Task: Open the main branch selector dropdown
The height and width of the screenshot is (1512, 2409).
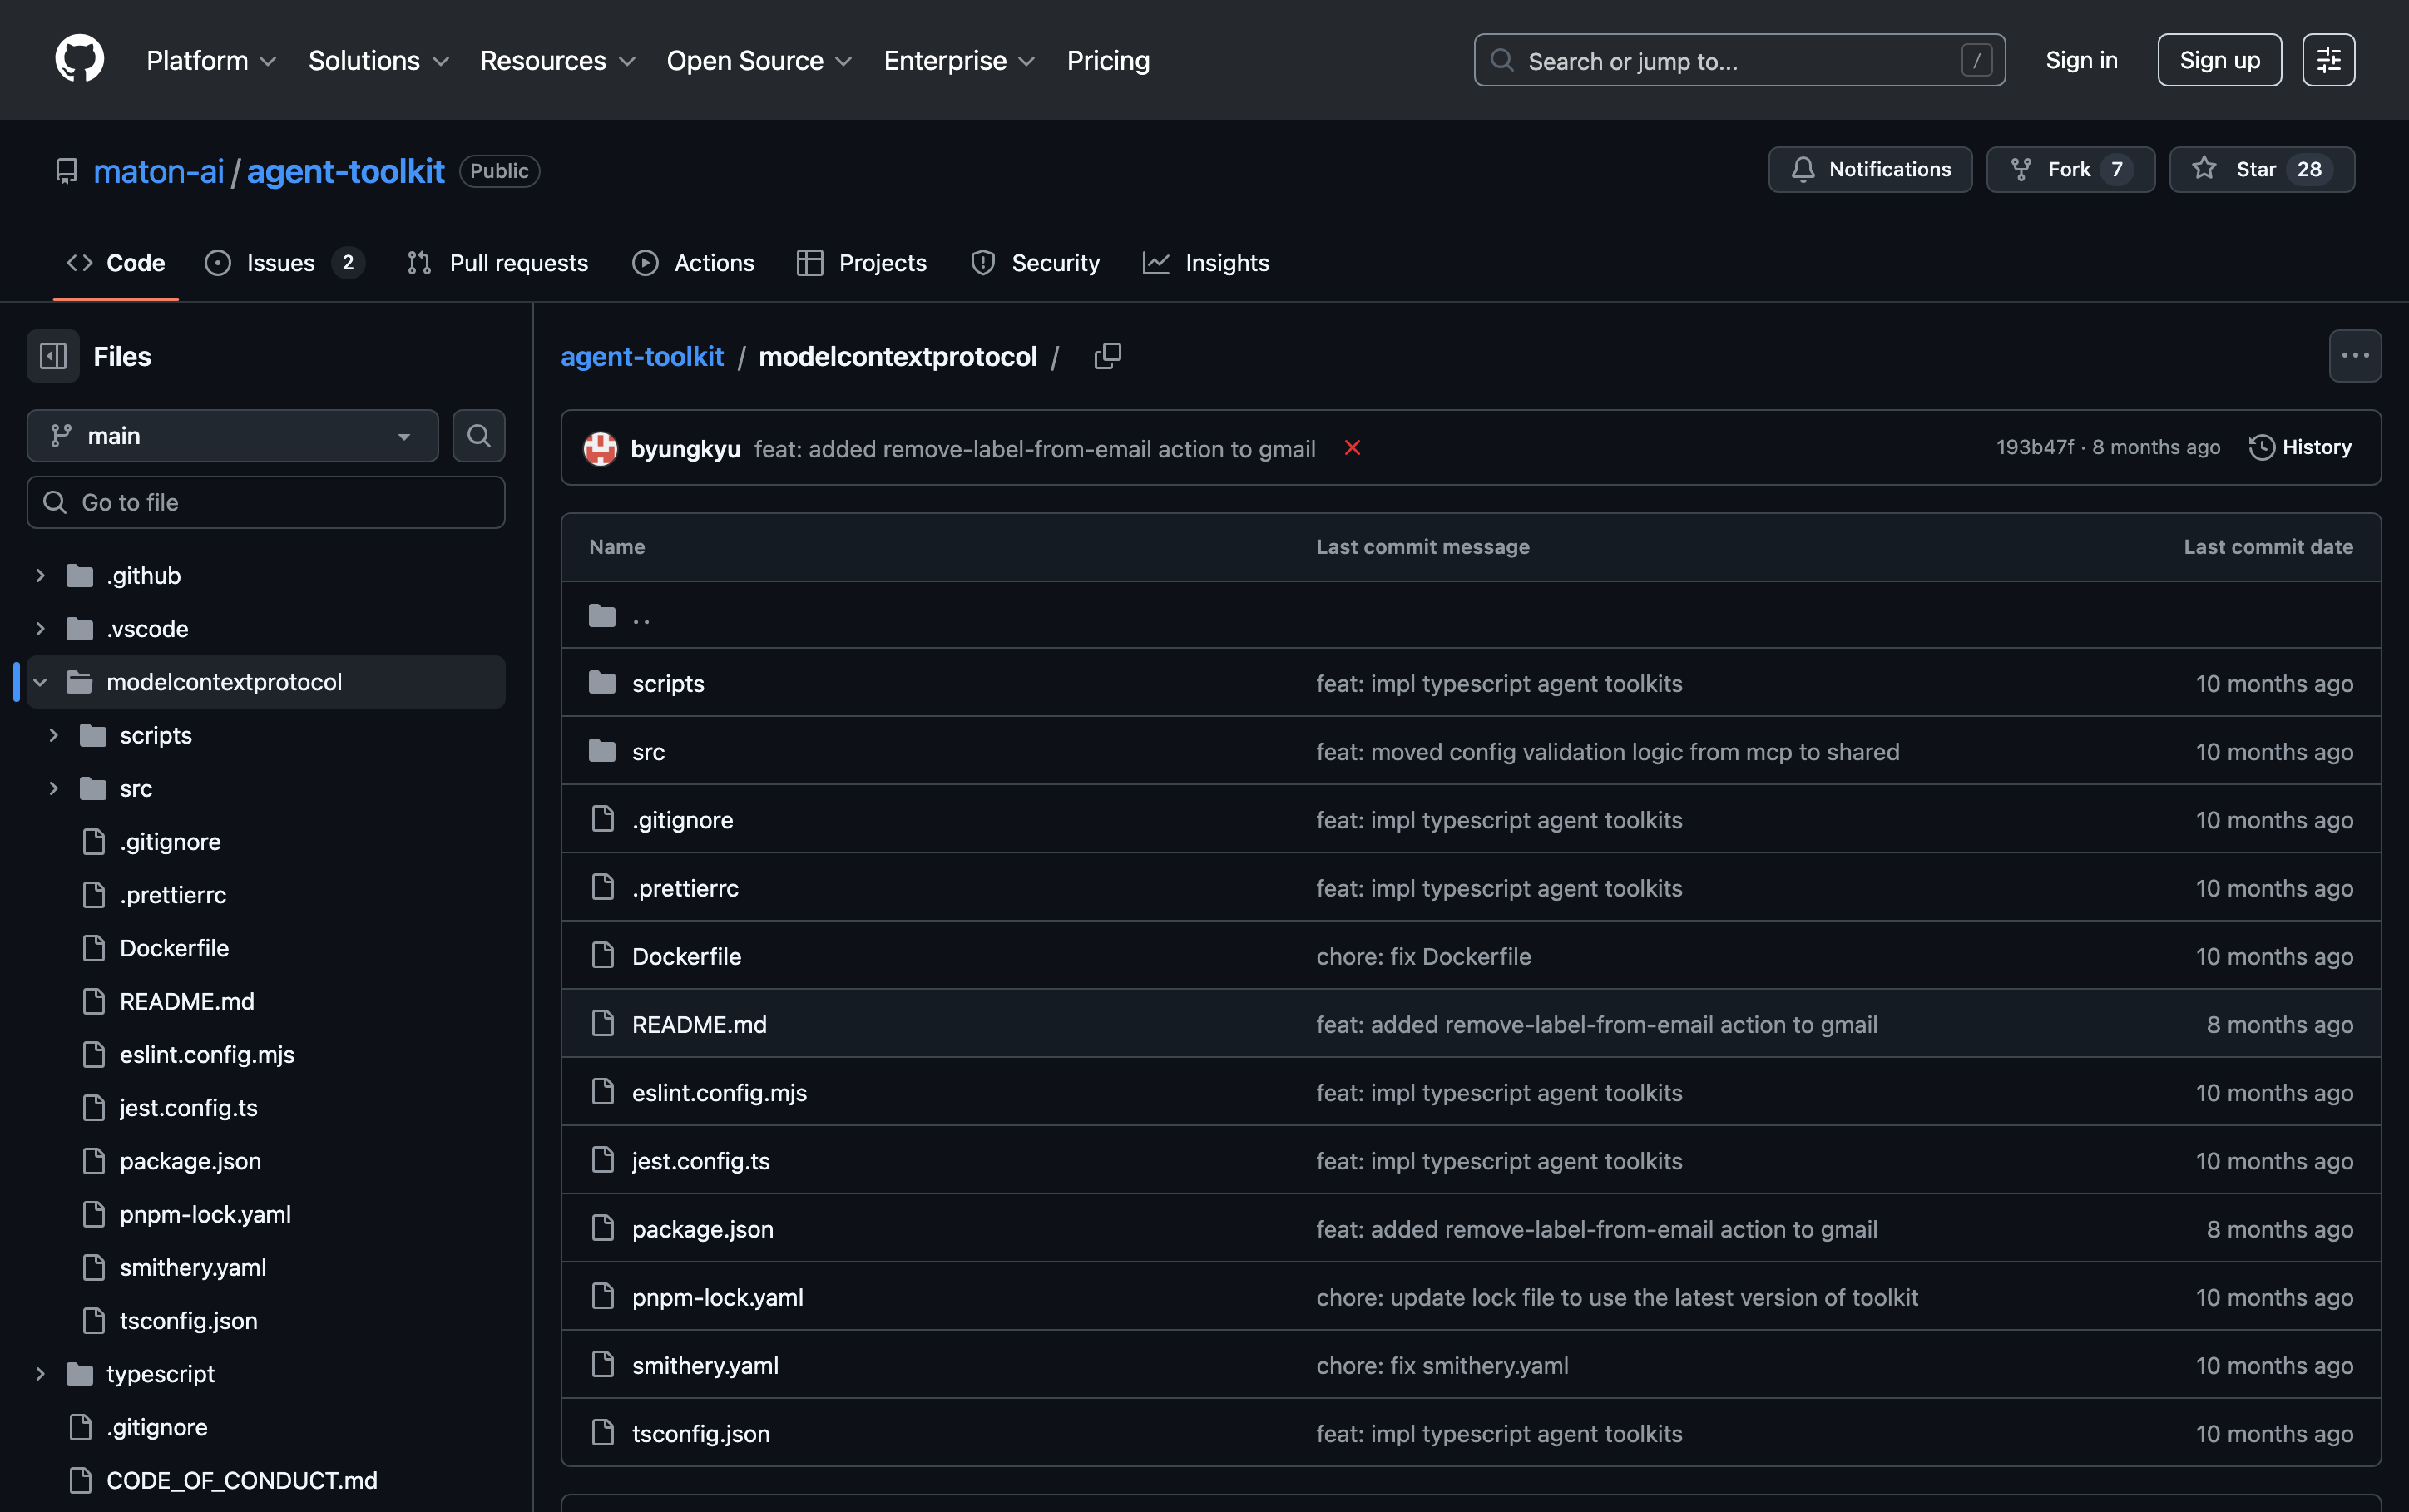Action: click(x=232, y=436)
